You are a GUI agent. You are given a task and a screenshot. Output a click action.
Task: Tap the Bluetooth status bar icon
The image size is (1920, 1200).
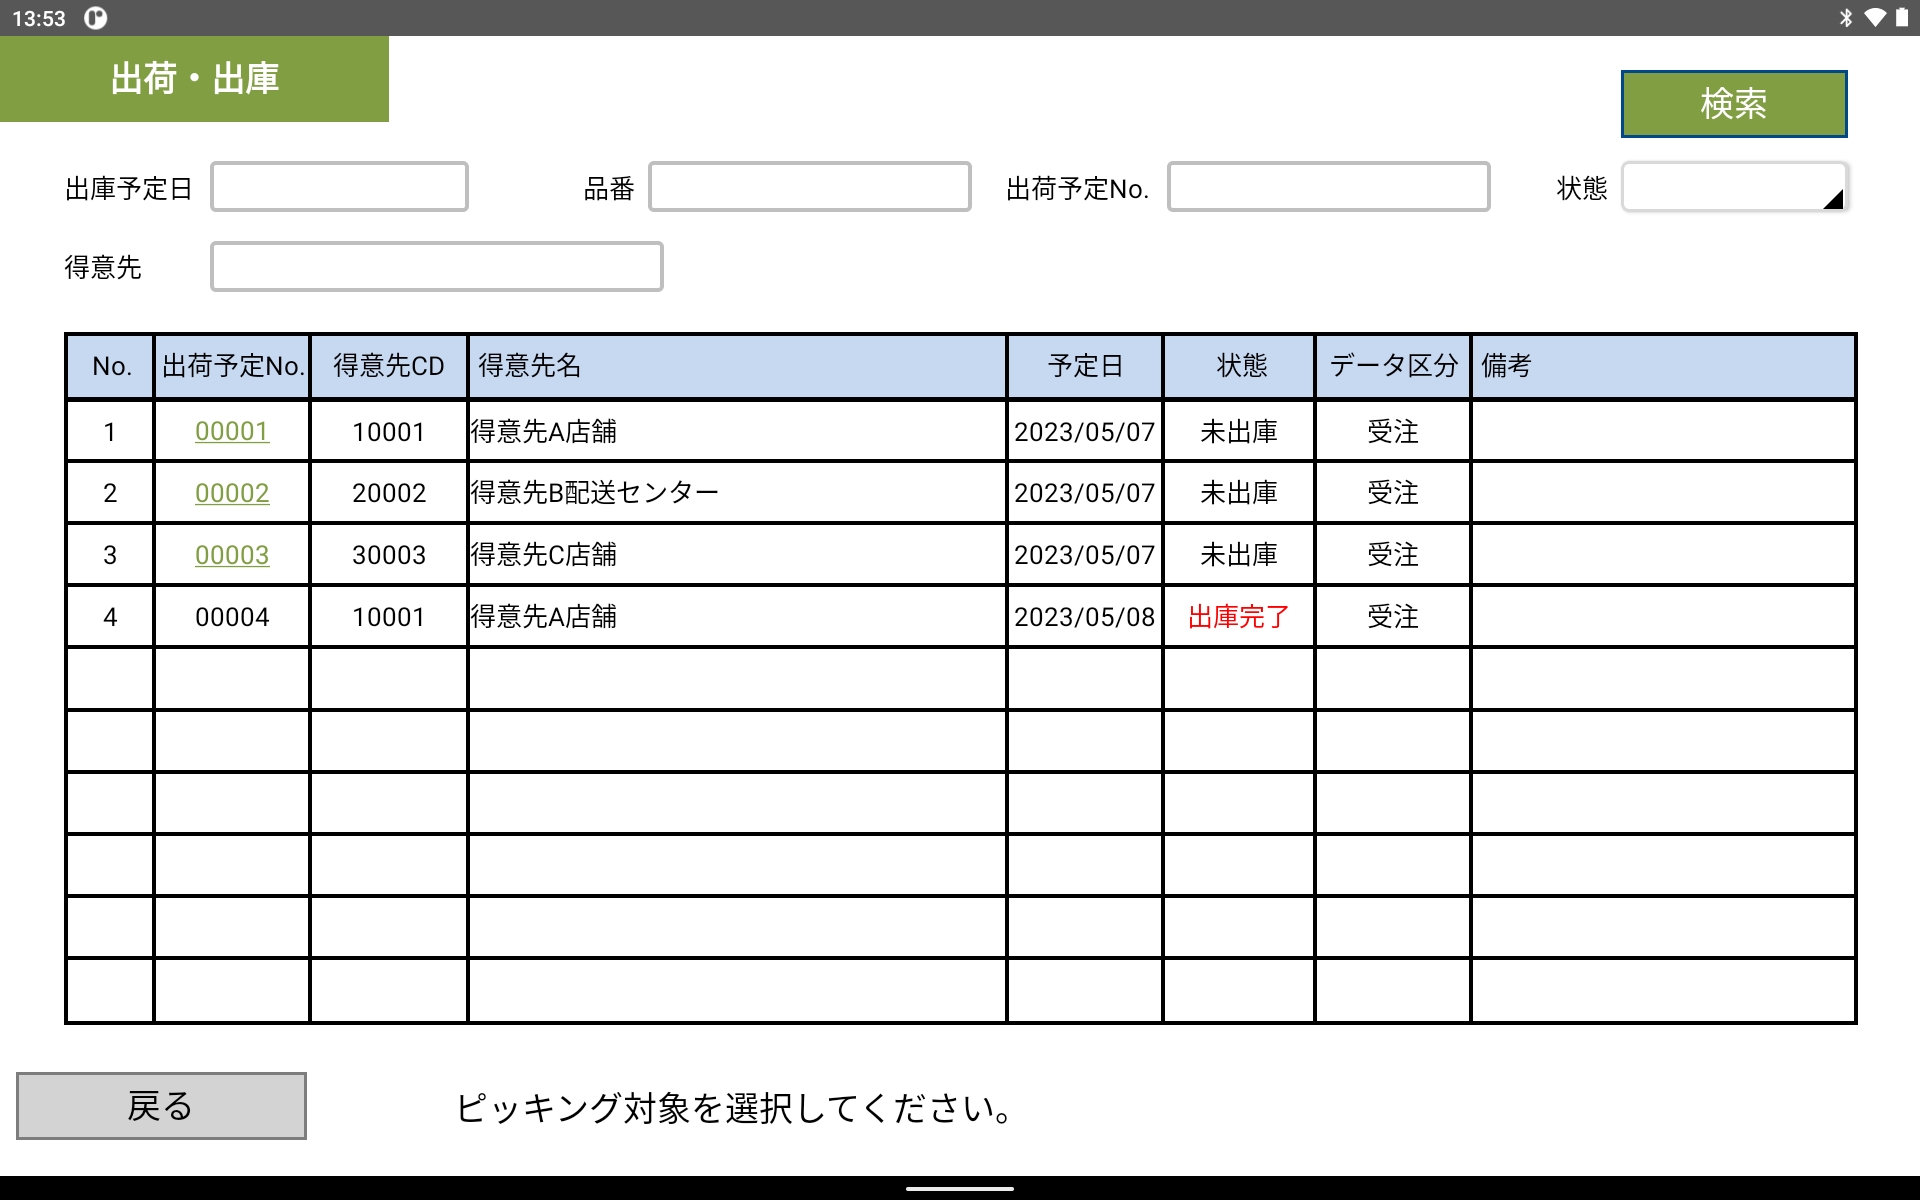click(1846, 18)
